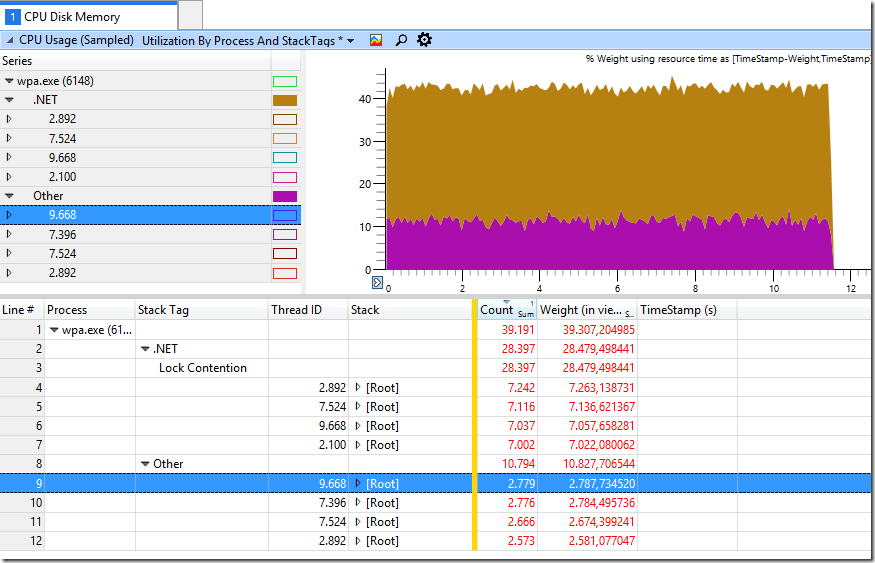The height and width of the screenshot is (563, 875).
Task: Expand series 7.396 under Other
Action: point(9,234)
